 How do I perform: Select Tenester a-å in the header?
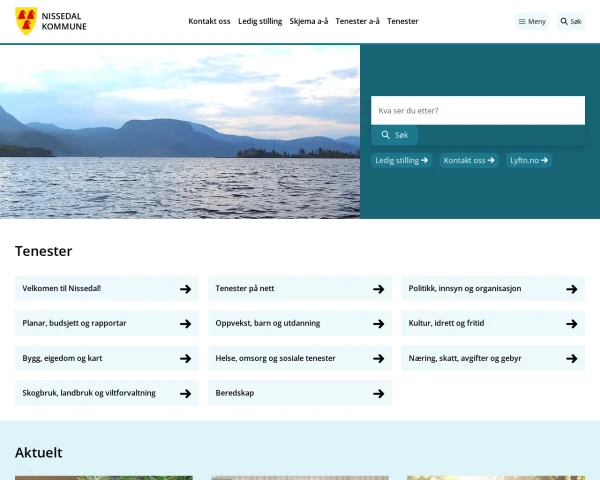[358, 21]
